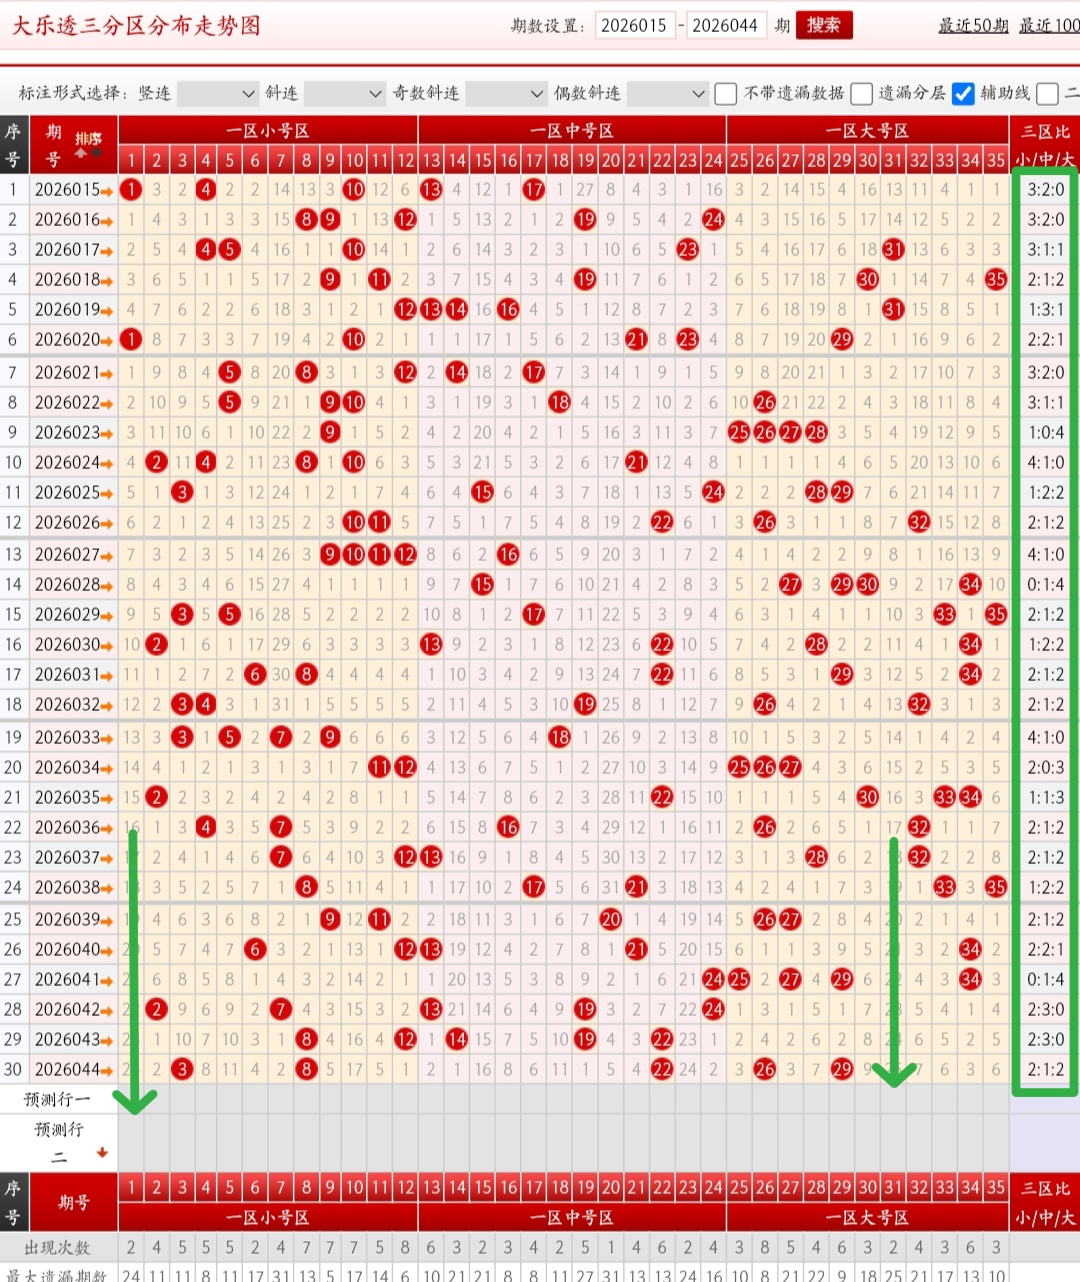
Task: Click the start period field showing 2026015
Action: [634, 26]
